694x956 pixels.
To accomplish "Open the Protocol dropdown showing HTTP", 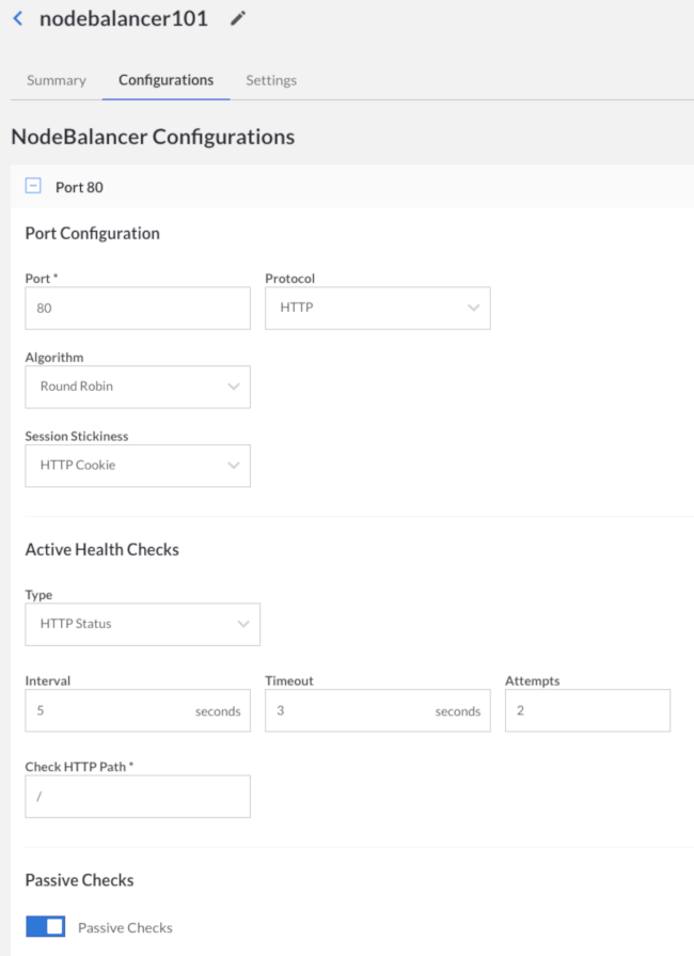I will [377, 308].
